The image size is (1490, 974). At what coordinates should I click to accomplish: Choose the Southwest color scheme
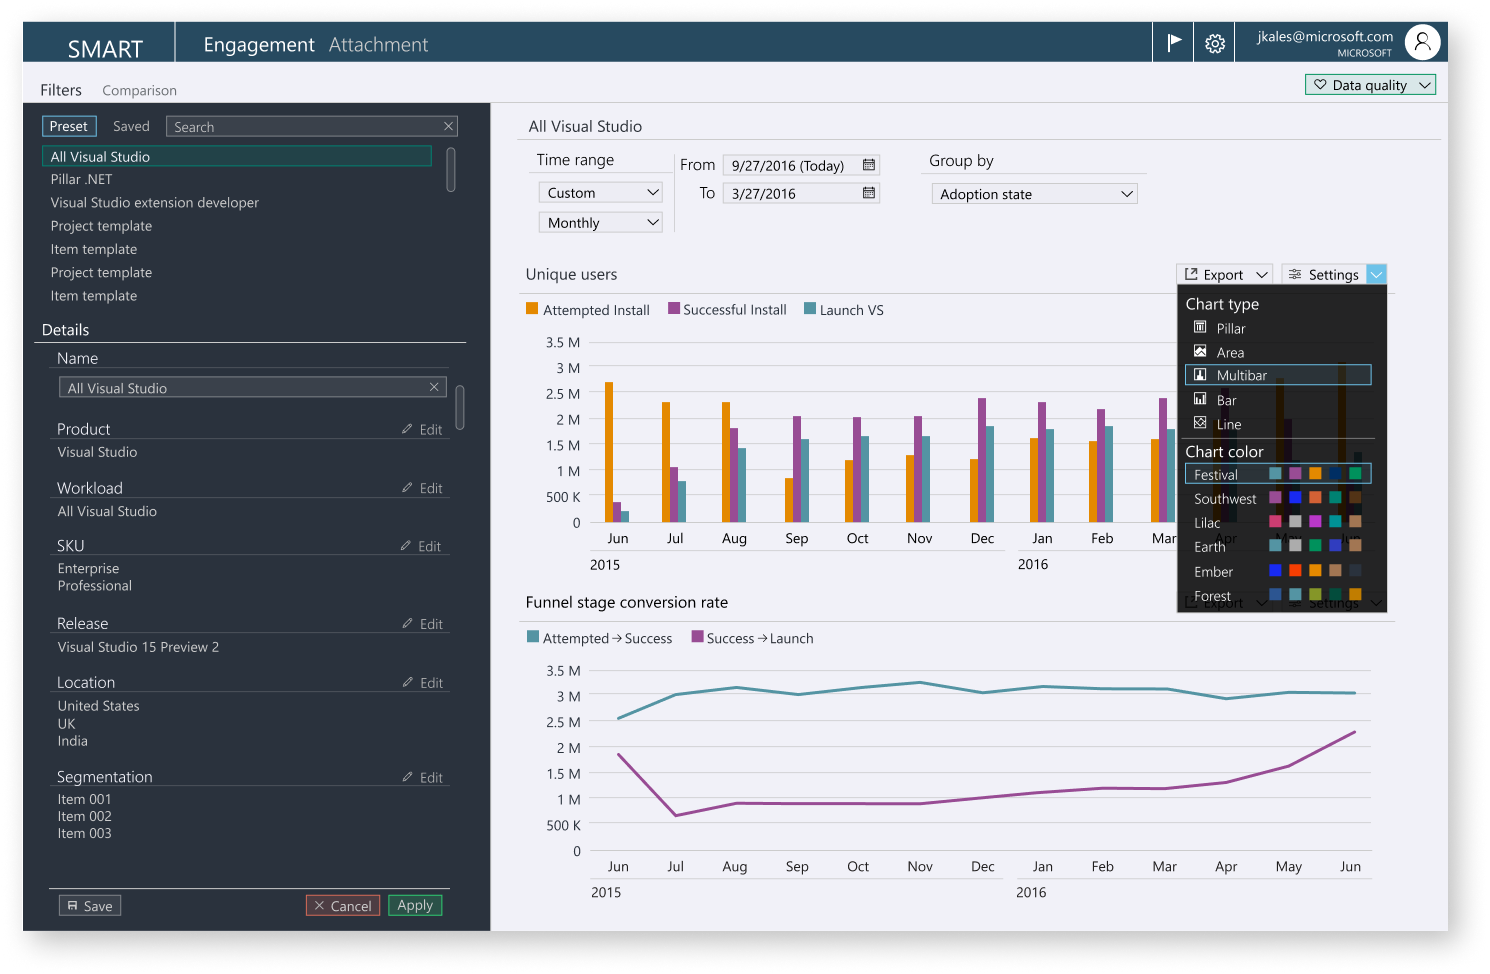(x=1278, y=498)
